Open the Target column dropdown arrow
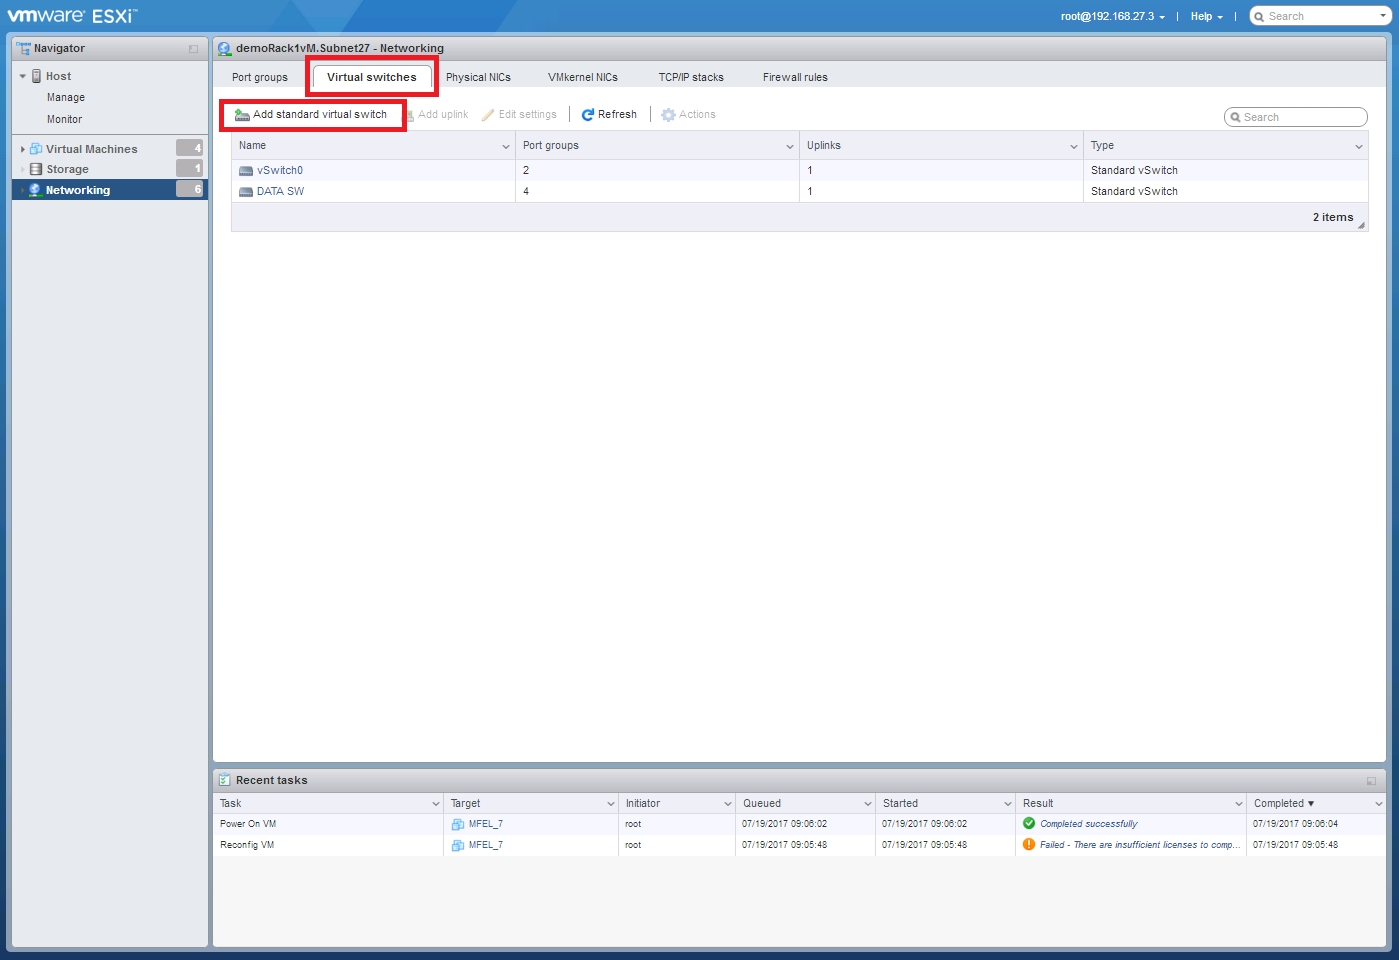 pyautogui.click(x=611, y=804)
